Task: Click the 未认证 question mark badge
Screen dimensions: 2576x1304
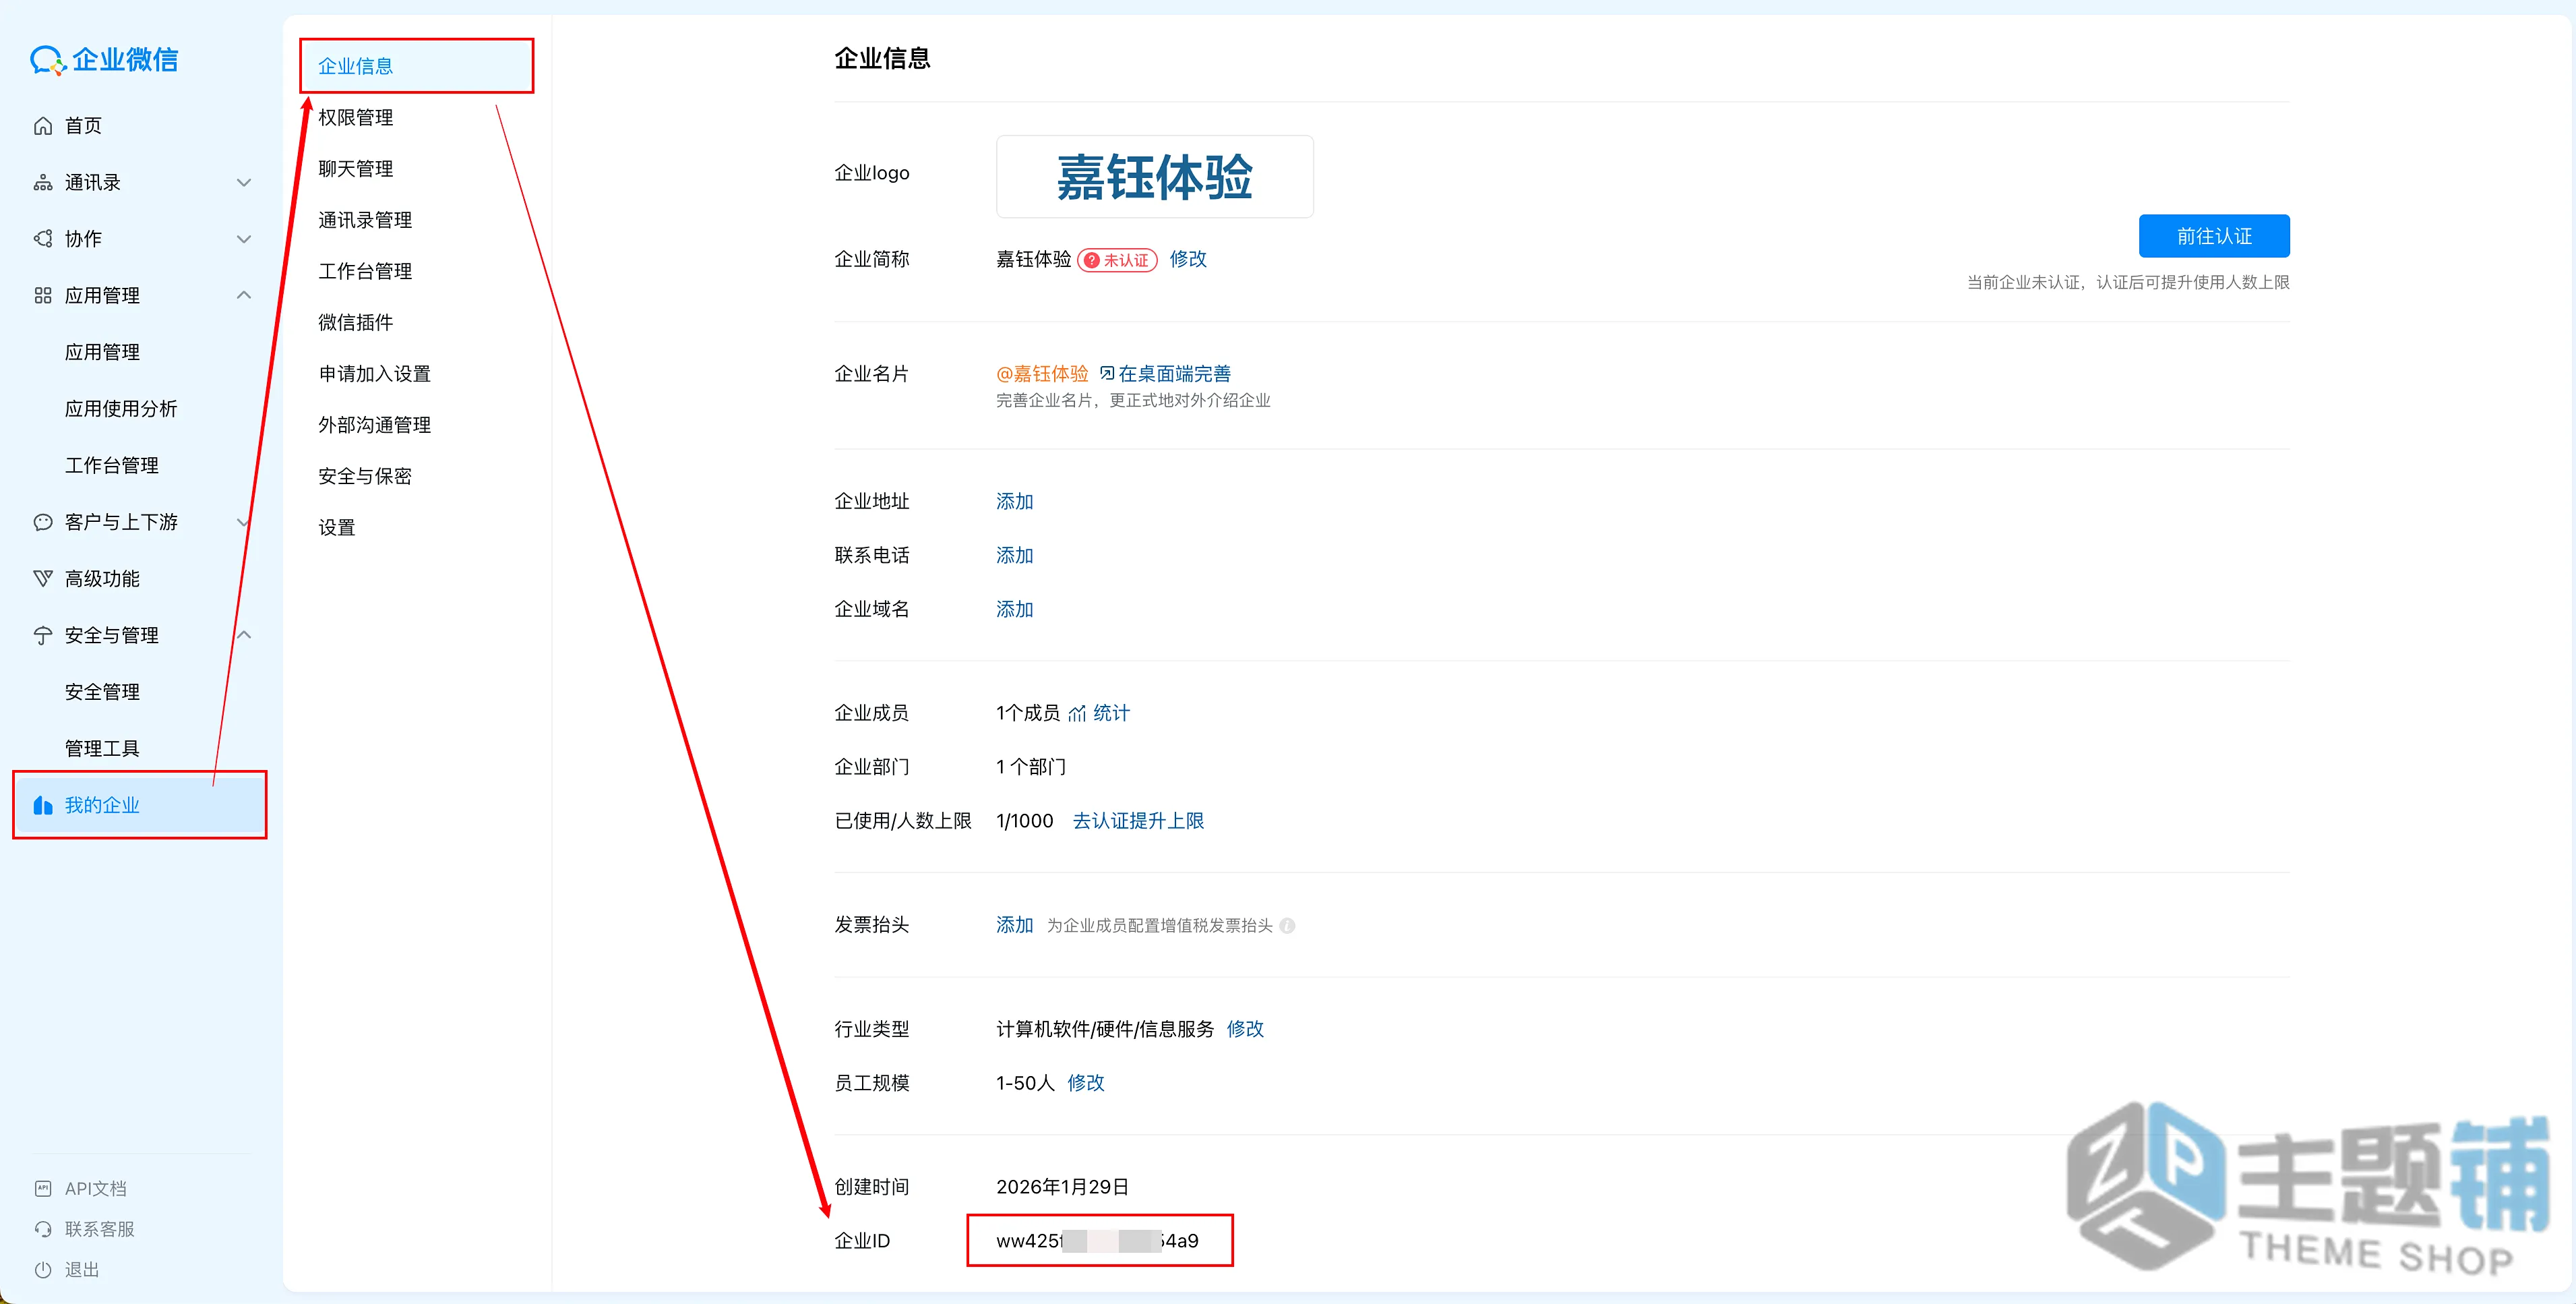Action: pos(1117,260)
